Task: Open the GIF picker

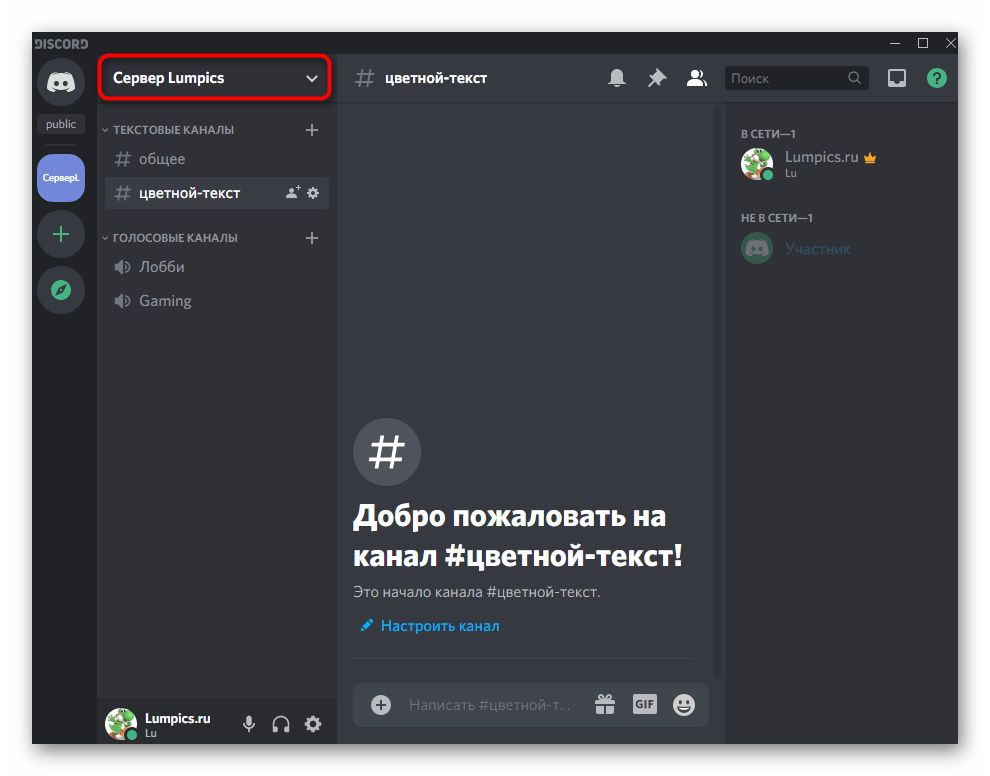Action: click(x=645, y=705)
